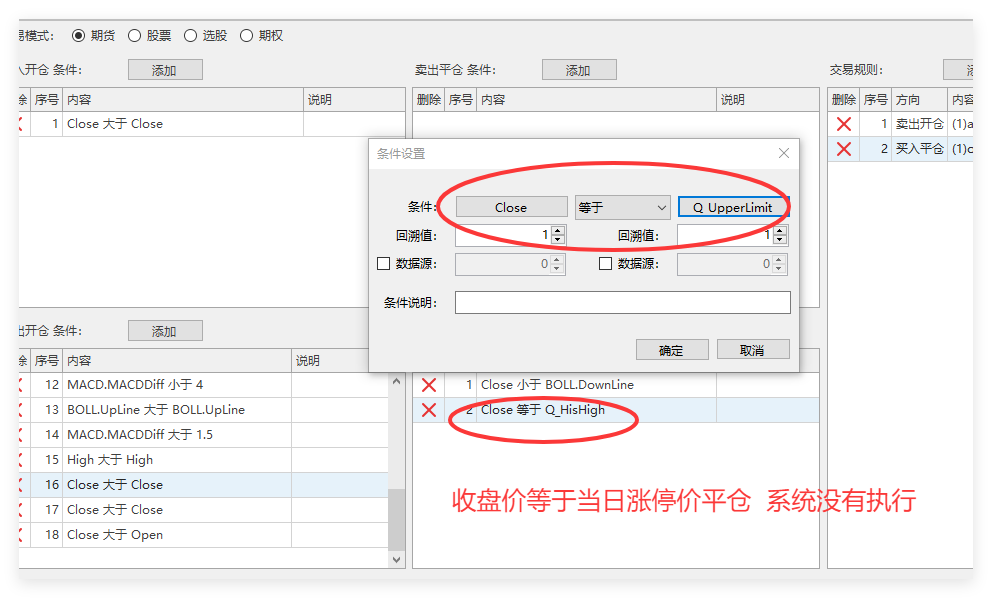Image resolution: width=992 pixels, height=598 pixels.
Task: Close the 条件设置 dialog with X
Action: coord(784,153)
